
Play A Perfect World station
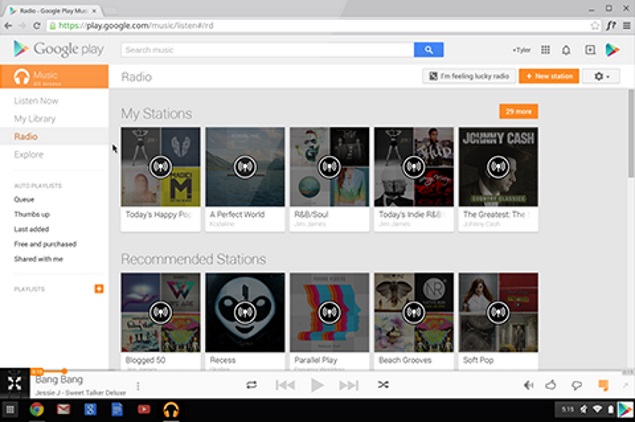[x=245, y=166]
